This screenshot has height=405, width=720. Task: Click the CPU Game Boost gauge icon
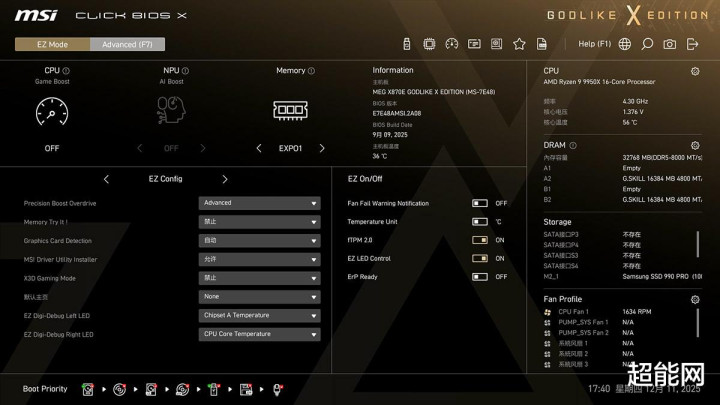click(x=52, y=112)
